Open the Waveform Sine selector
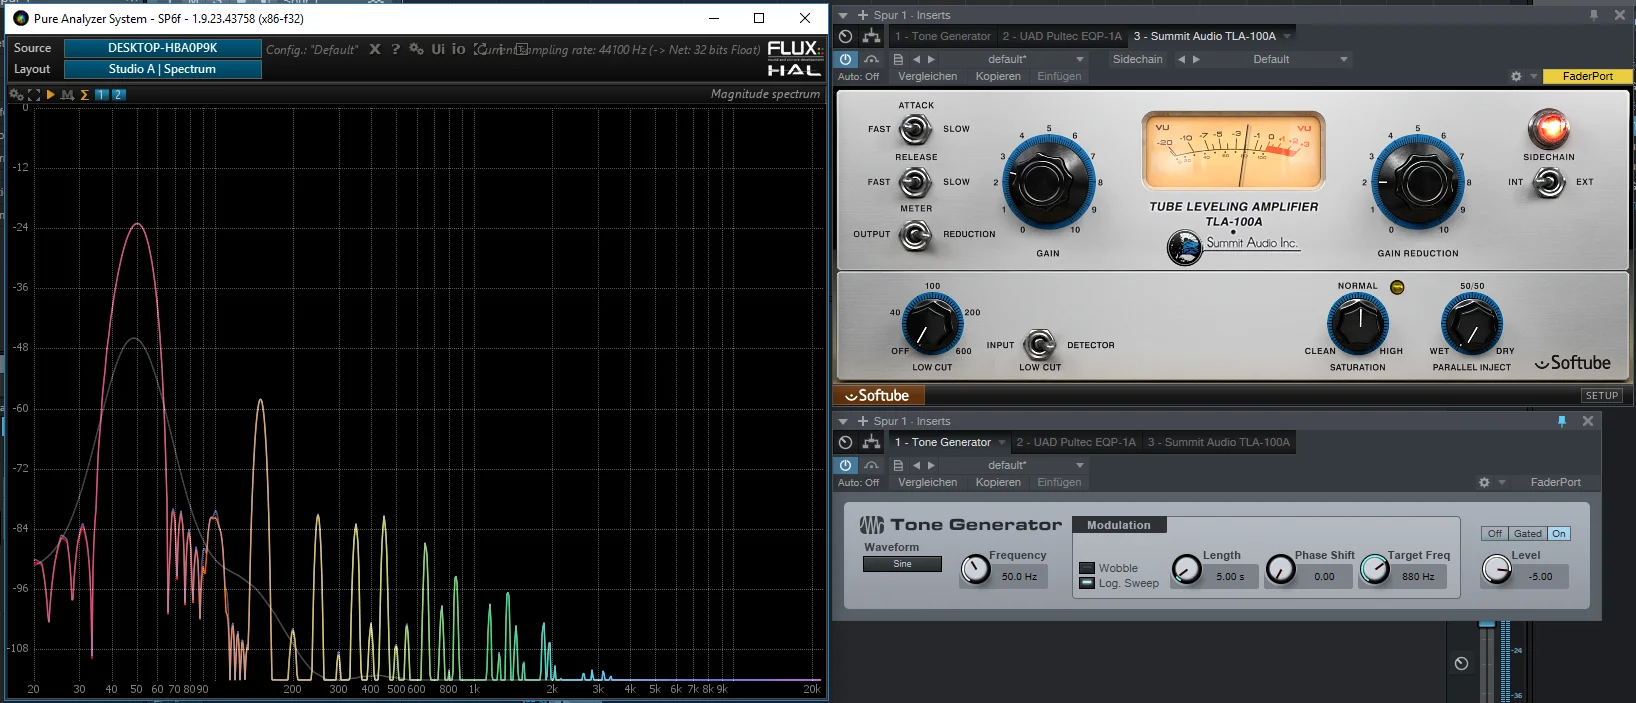The height and width of the screenshot is (703, 1636). (x=902, y=564)
